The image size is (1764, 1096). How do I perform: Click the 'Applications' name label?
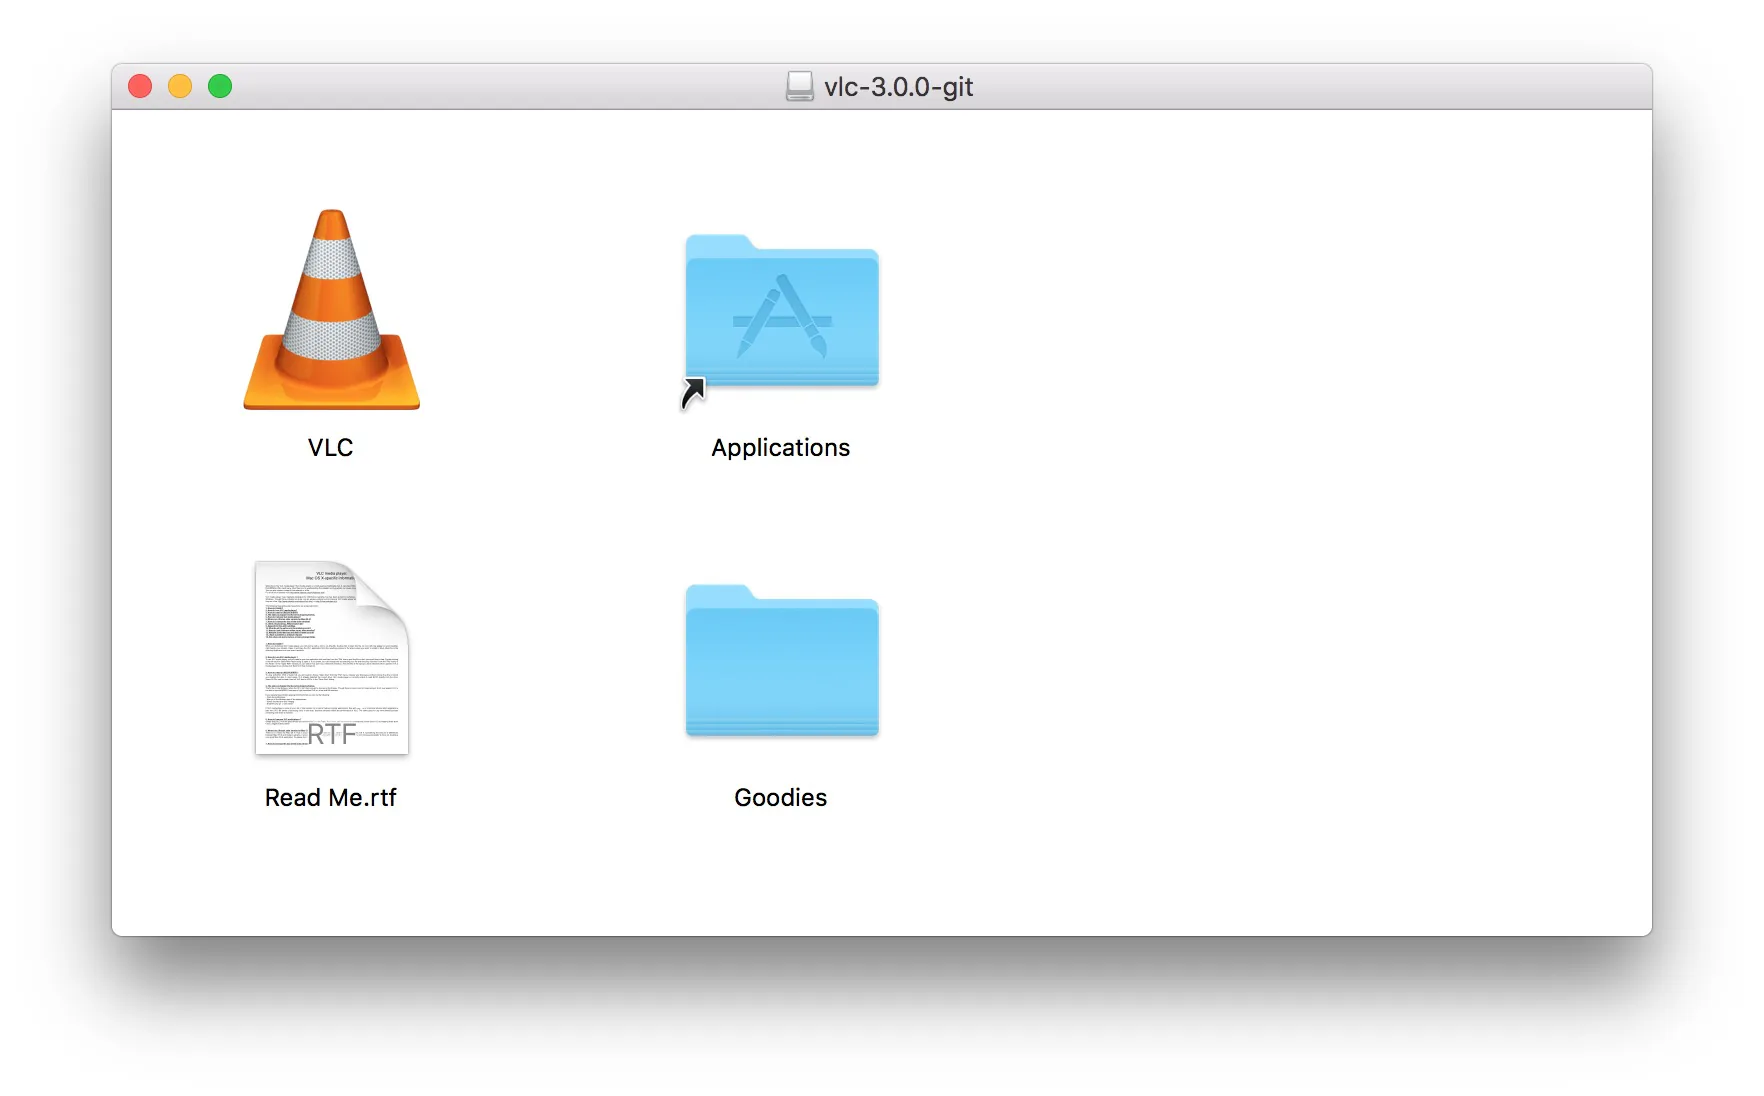tap(780, 448)
